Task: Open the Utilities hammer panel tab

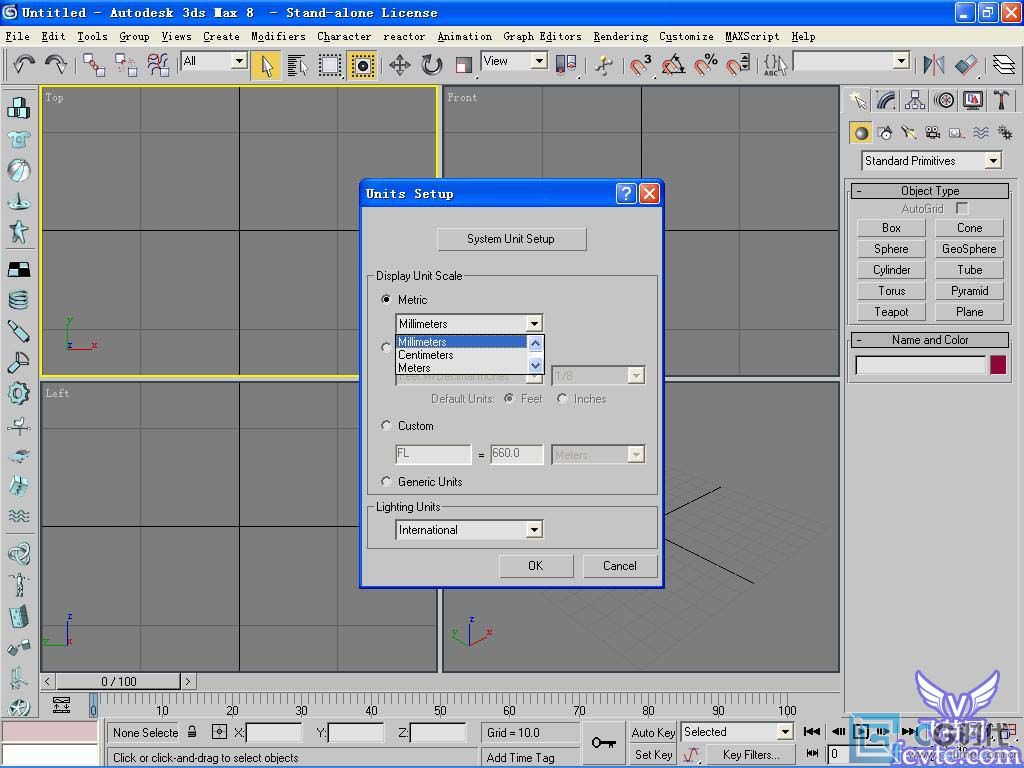Action: (1002, 100)
